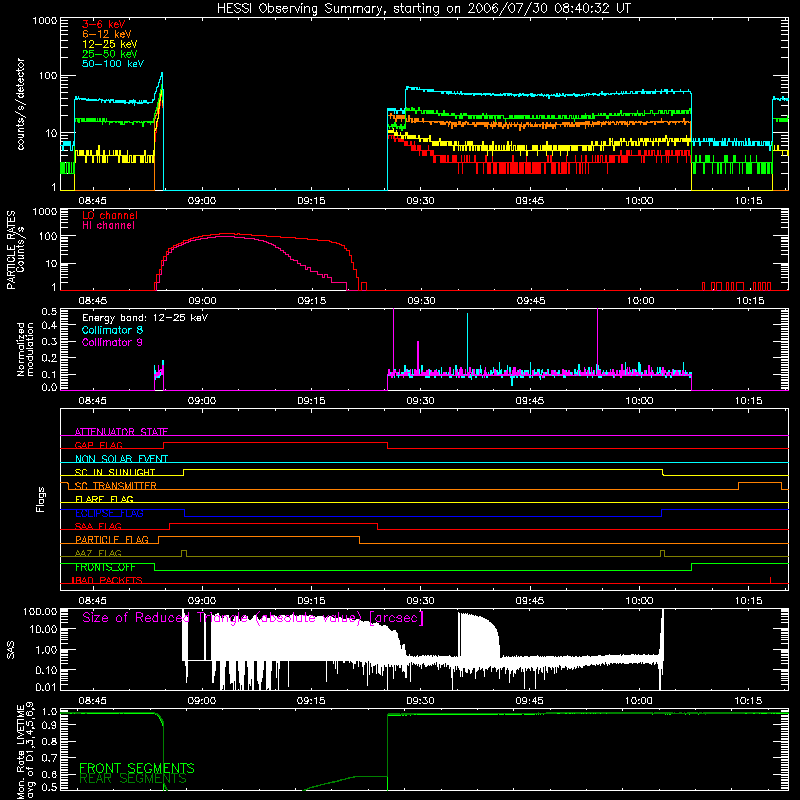Click the 09:00 tick label under the counts panel
This screenshot has height=800, width=800.
coord(202,201)
